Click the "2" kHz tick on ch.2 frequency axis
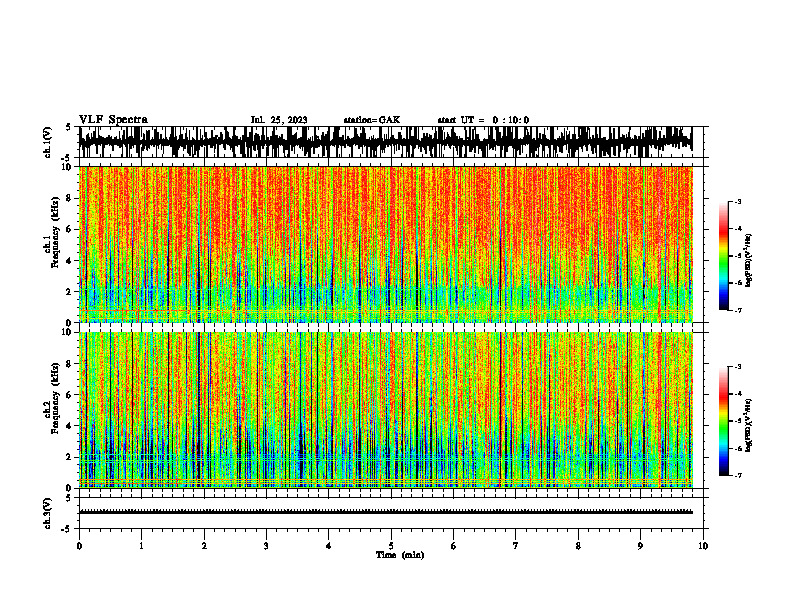 70,457
